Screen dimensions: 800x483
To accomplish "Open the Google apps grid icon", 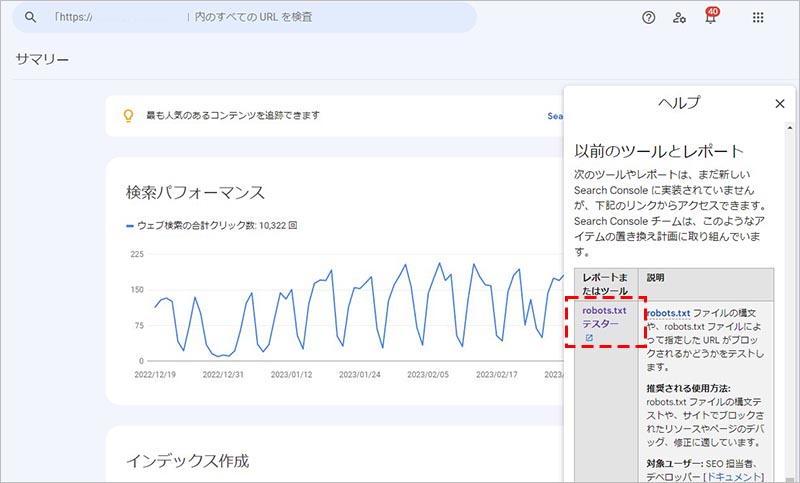I will pos(758,17).
